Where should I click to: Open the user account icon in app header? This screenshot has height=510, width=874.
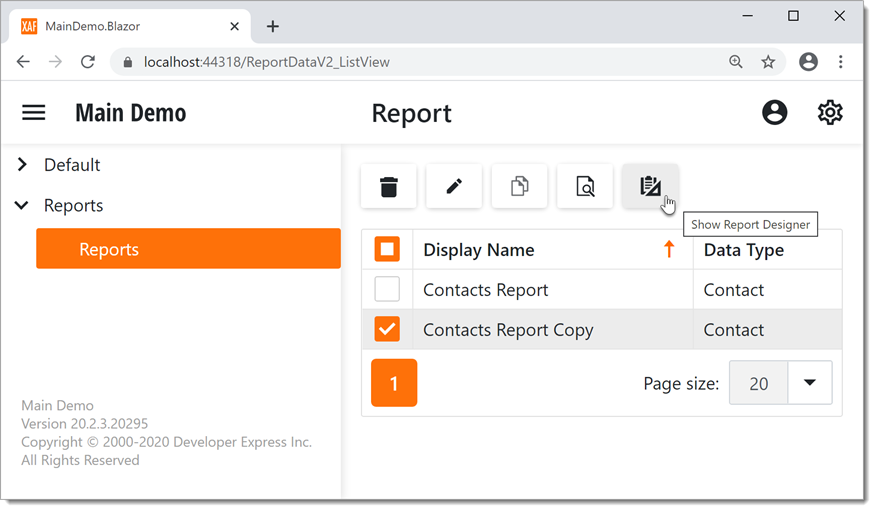tap(774, 113)
